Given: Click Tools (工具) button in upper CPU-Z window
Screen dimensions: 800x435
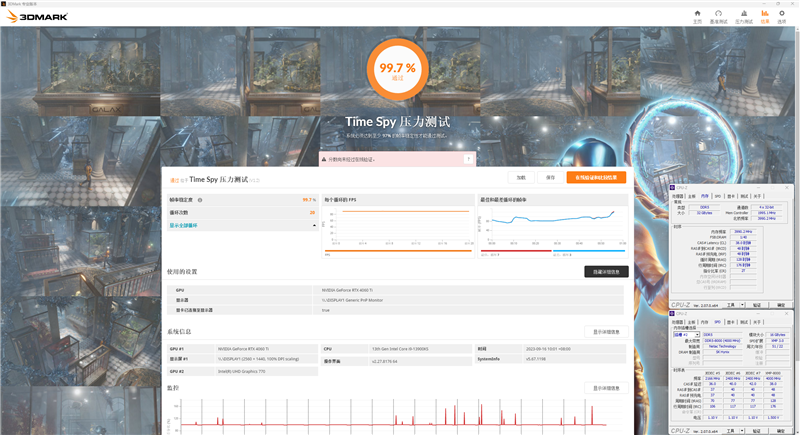Looking at the screenshot, I should [731, 305].
